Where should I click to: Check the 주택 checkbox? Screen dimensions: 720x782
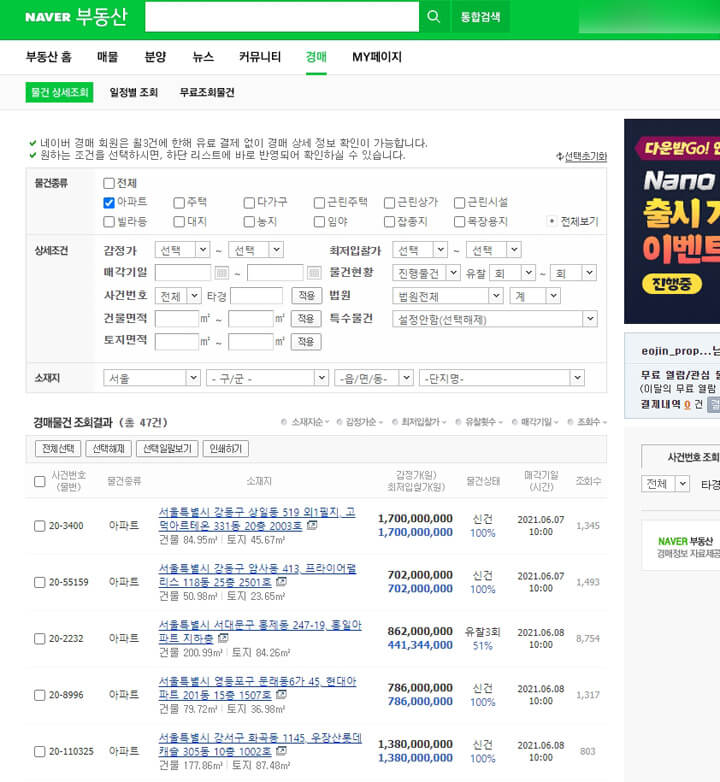click(x=179, y=202)
